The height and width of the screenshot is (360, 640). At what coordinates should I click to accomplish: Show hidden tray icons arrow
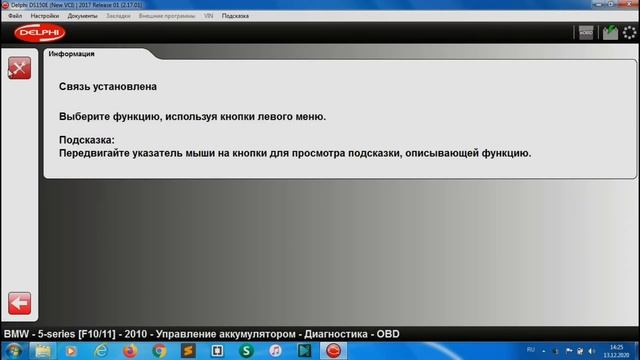544,351
